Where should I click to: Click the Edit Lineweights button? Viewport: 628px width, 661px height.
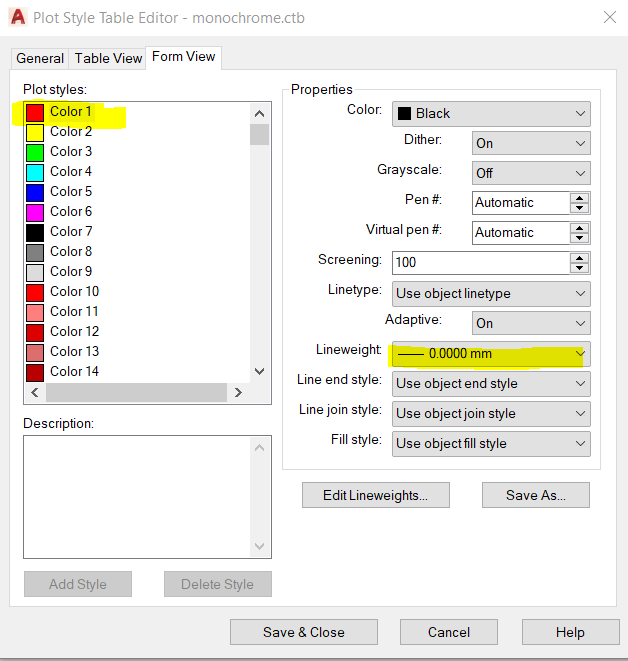(x=376, y=495)
